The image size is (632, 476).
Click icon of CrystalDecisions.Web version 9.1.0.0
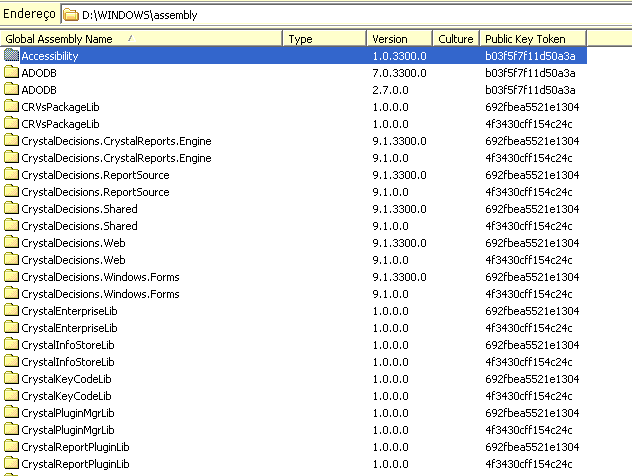(11, 259)
